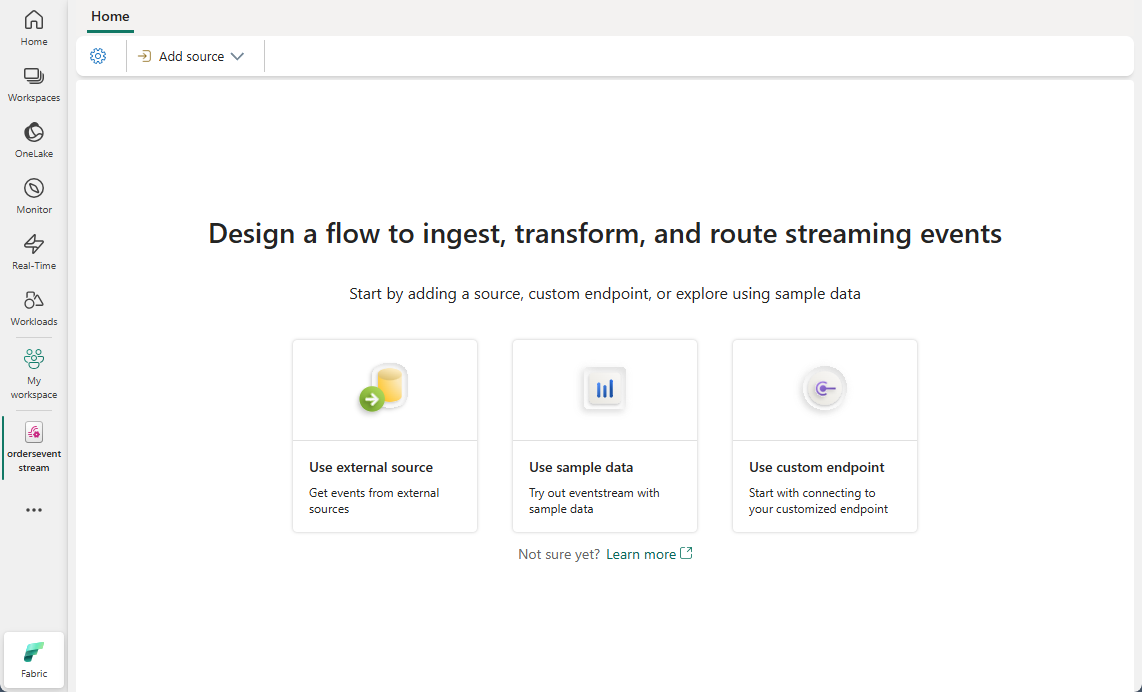
Task: Open the Real-Time hub
Action: pos(34,252)
